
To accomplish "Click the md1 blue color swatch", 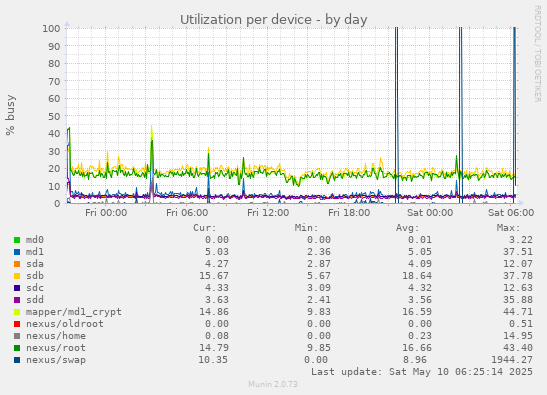I will 17,252.
